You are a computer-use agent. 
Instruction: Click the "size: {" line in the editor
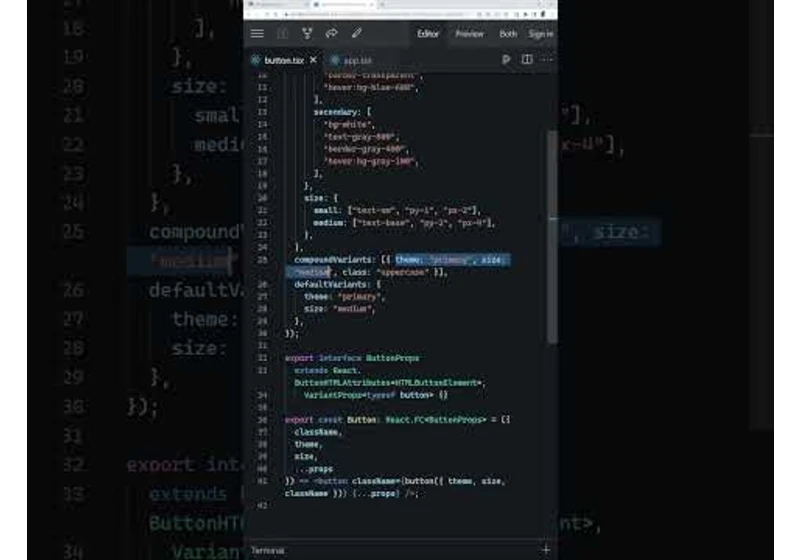[x=321, y=198]
